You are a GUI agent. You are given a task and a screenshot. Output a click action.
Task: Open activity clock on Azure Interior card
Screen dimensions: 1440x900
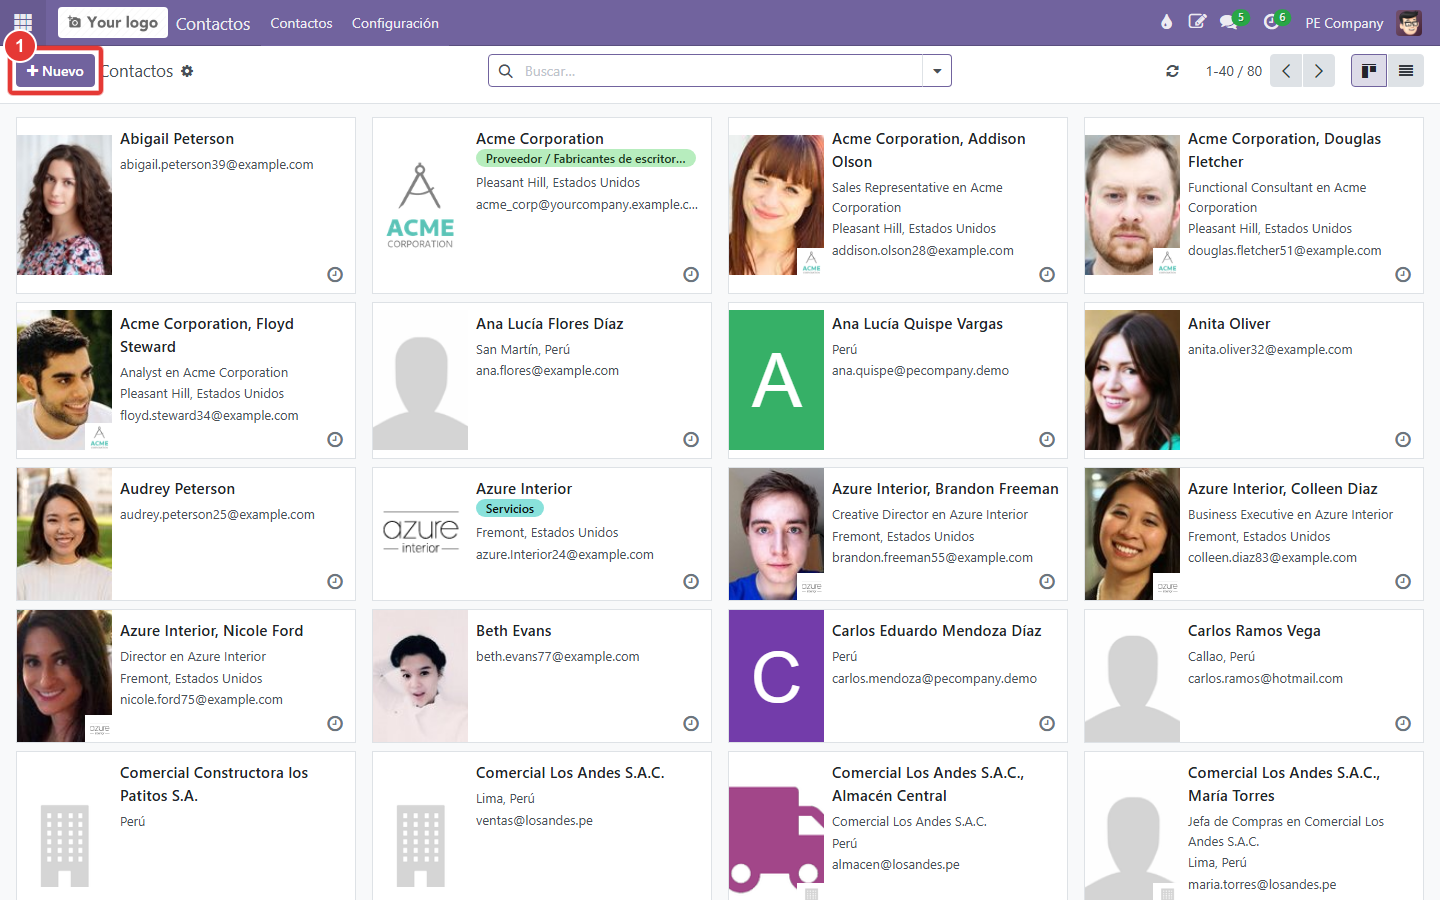tap(691, 581)
